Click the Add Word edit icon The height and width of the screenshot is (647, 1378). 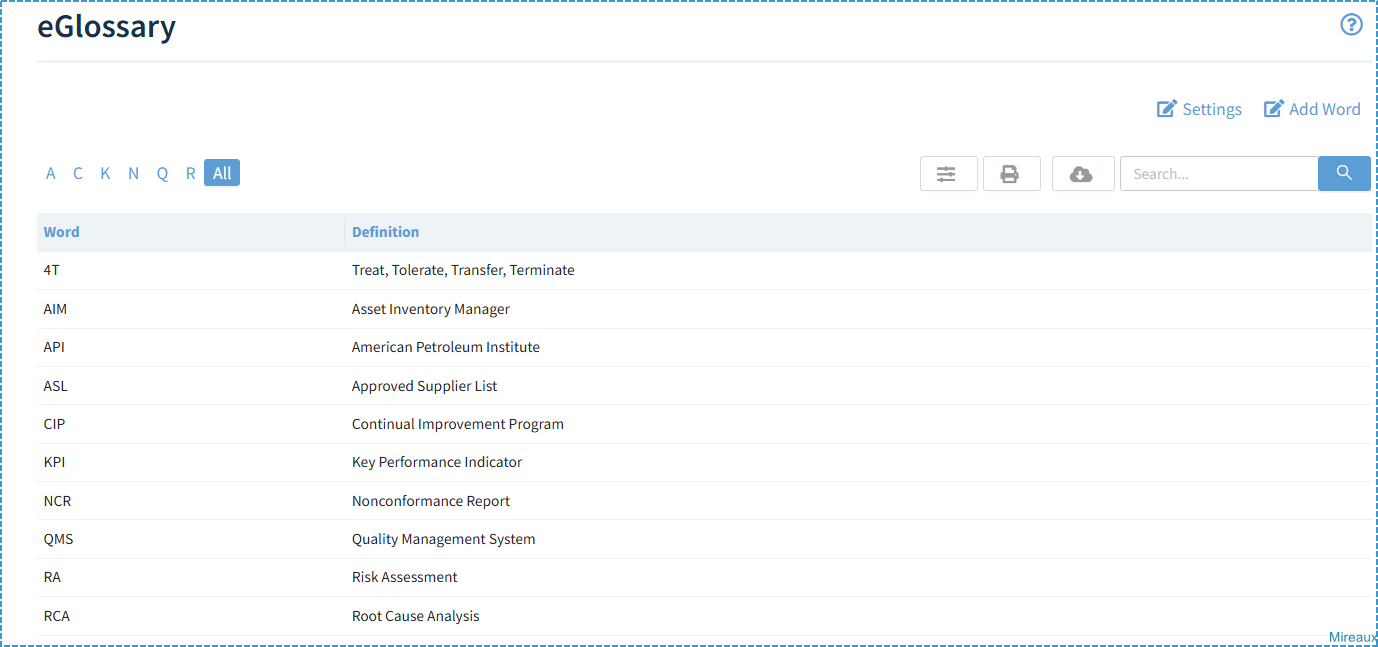[1273, 109]
